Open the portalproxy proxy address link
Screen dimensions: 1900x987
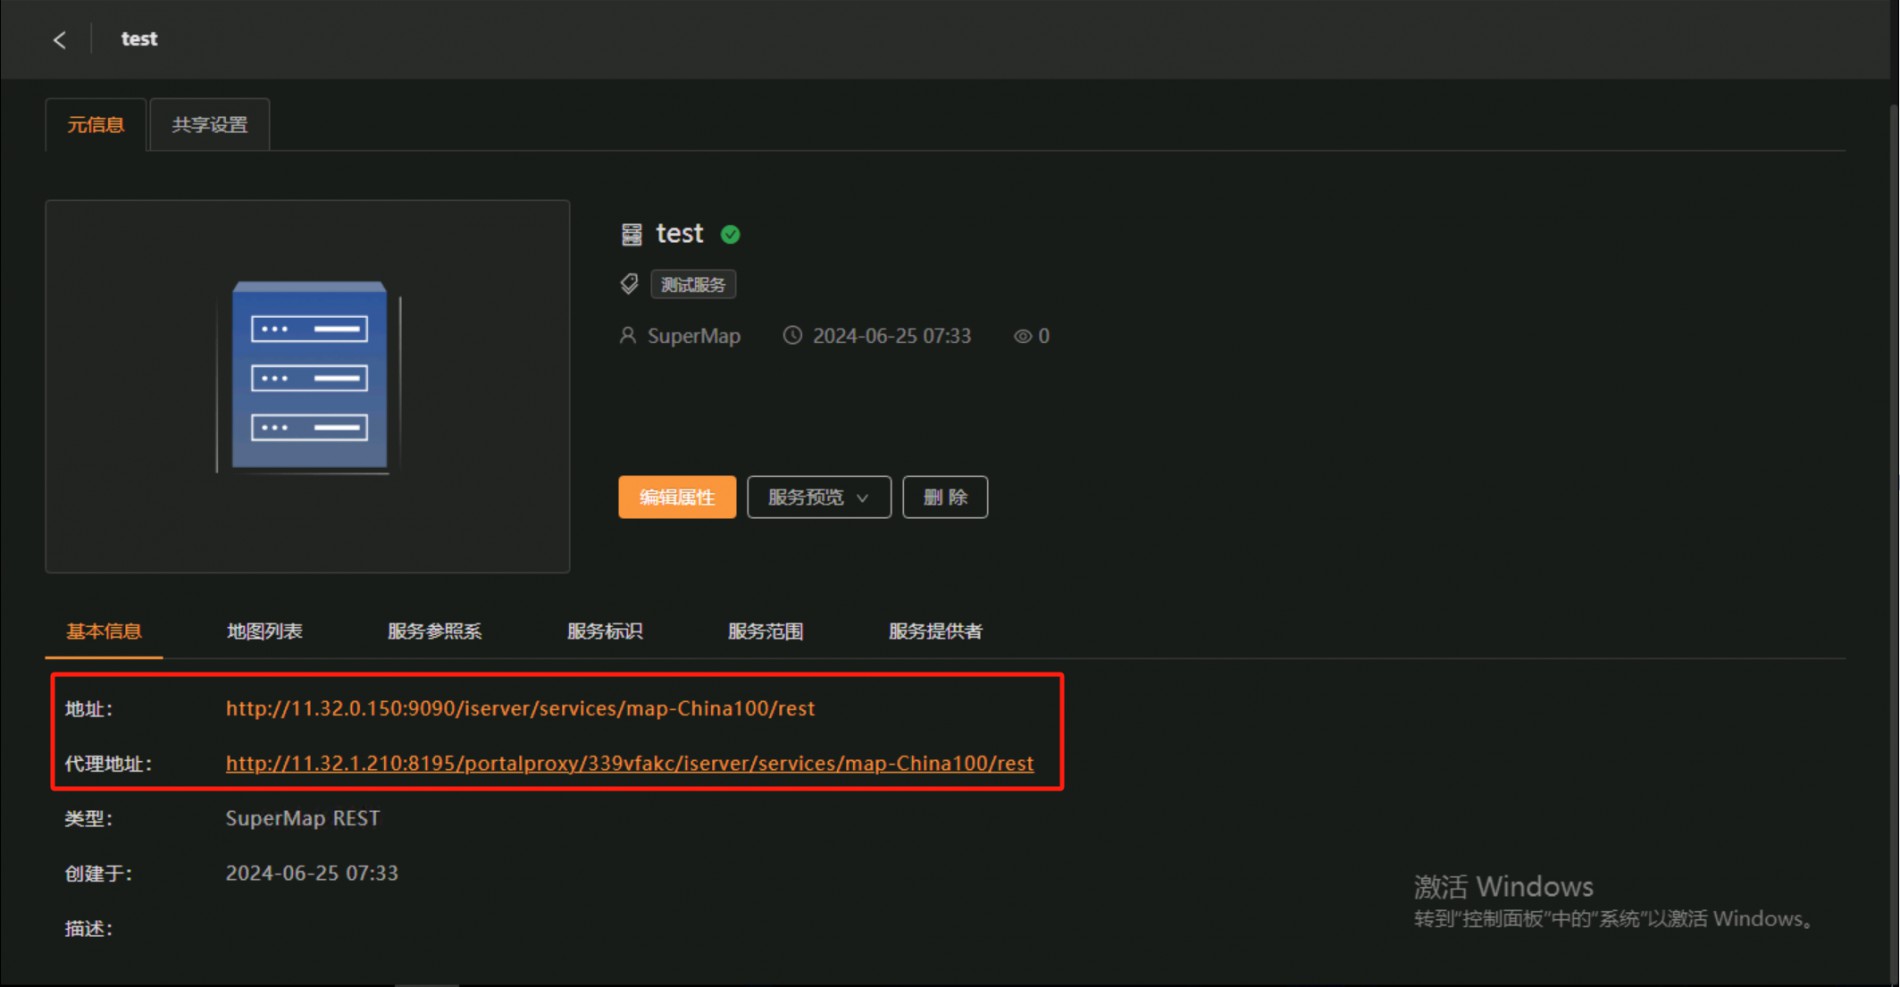click(630, 764)
